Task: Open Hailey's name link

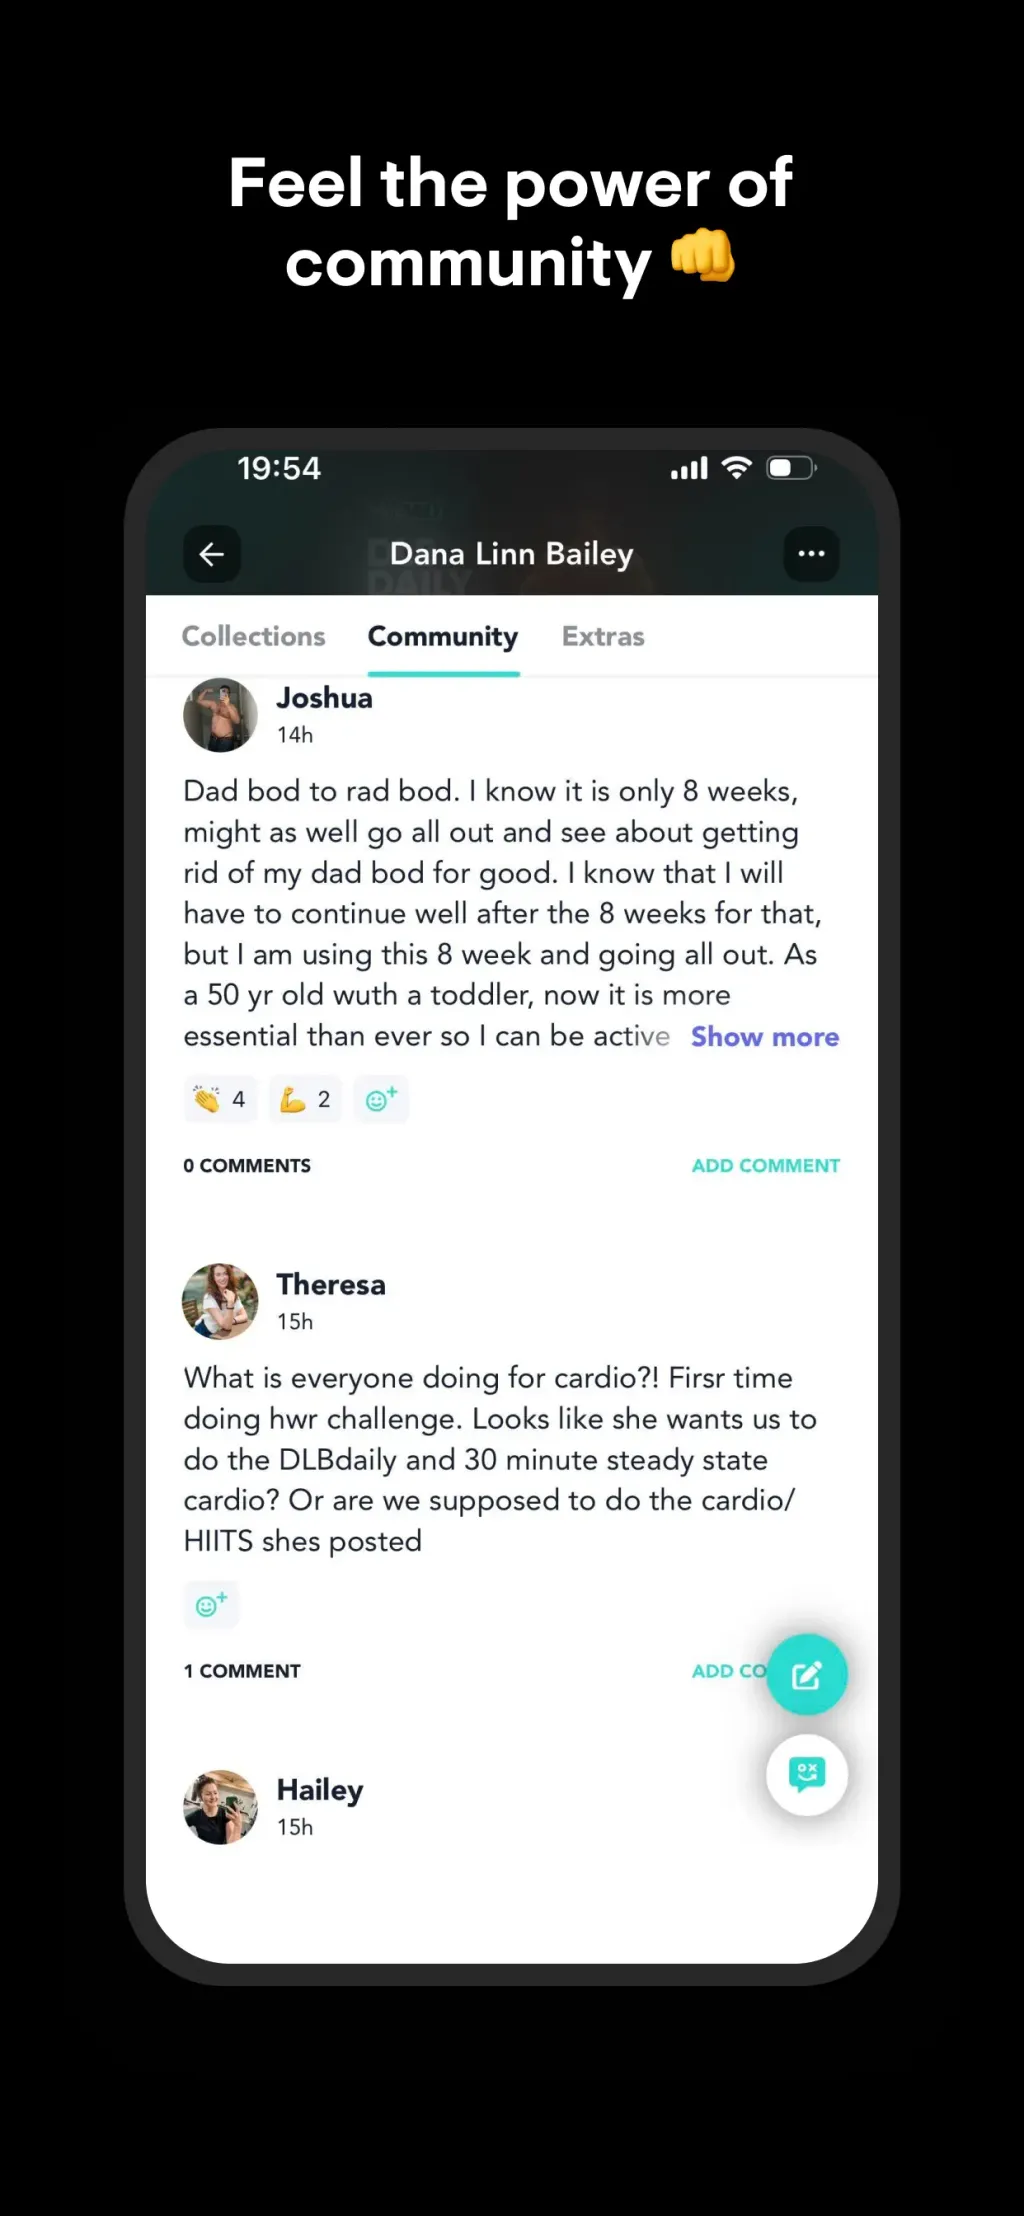Action: click(x=320, y=1790)
